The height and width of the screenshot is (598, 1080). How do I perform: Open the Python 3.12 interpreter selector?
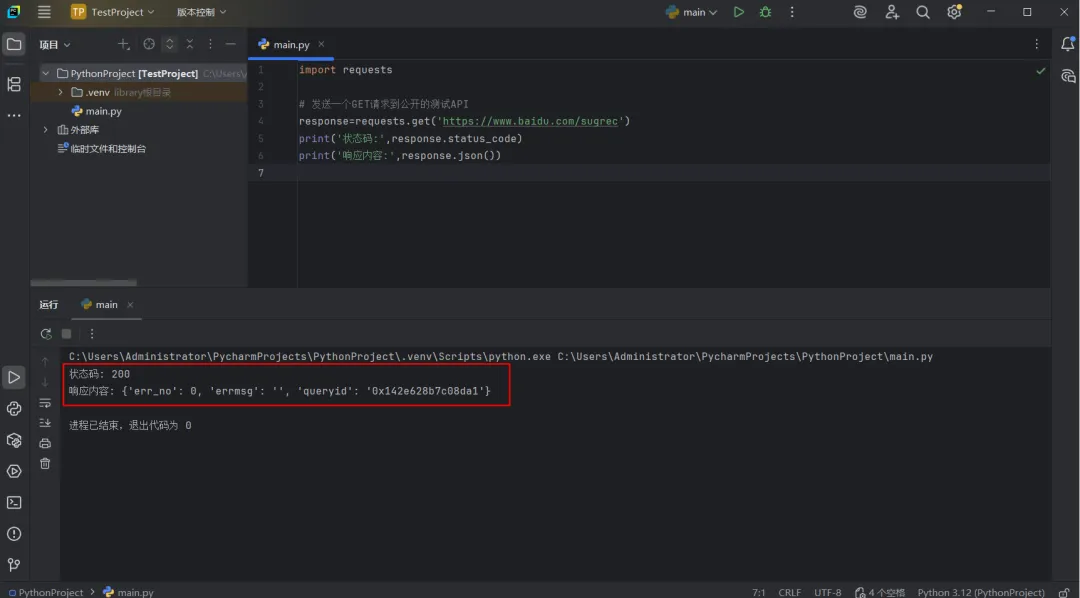pyautogui.click(x=981, y=592)
